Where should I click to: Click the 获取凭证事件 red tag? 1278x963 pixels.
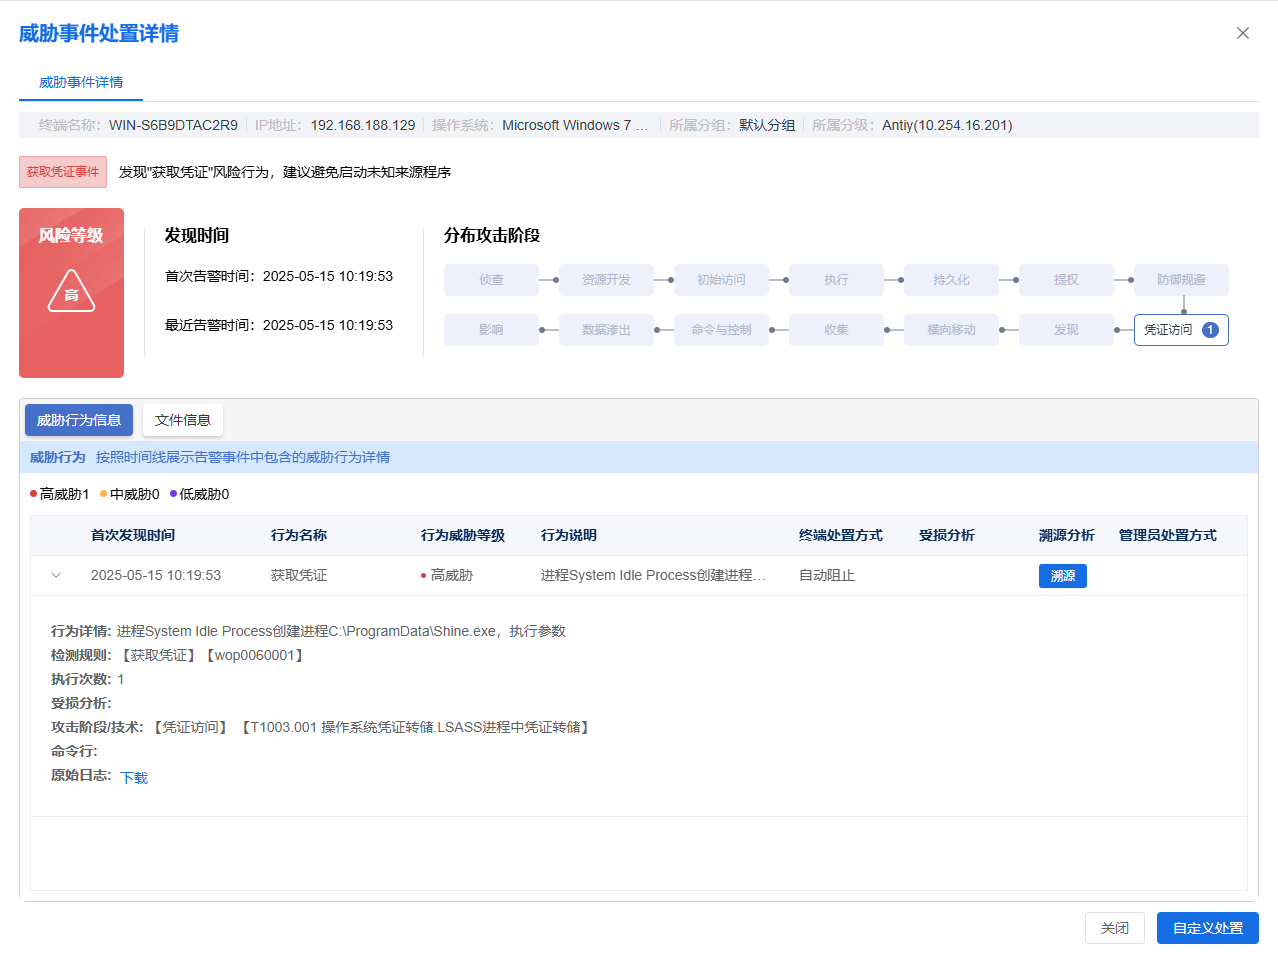point(63,172)
